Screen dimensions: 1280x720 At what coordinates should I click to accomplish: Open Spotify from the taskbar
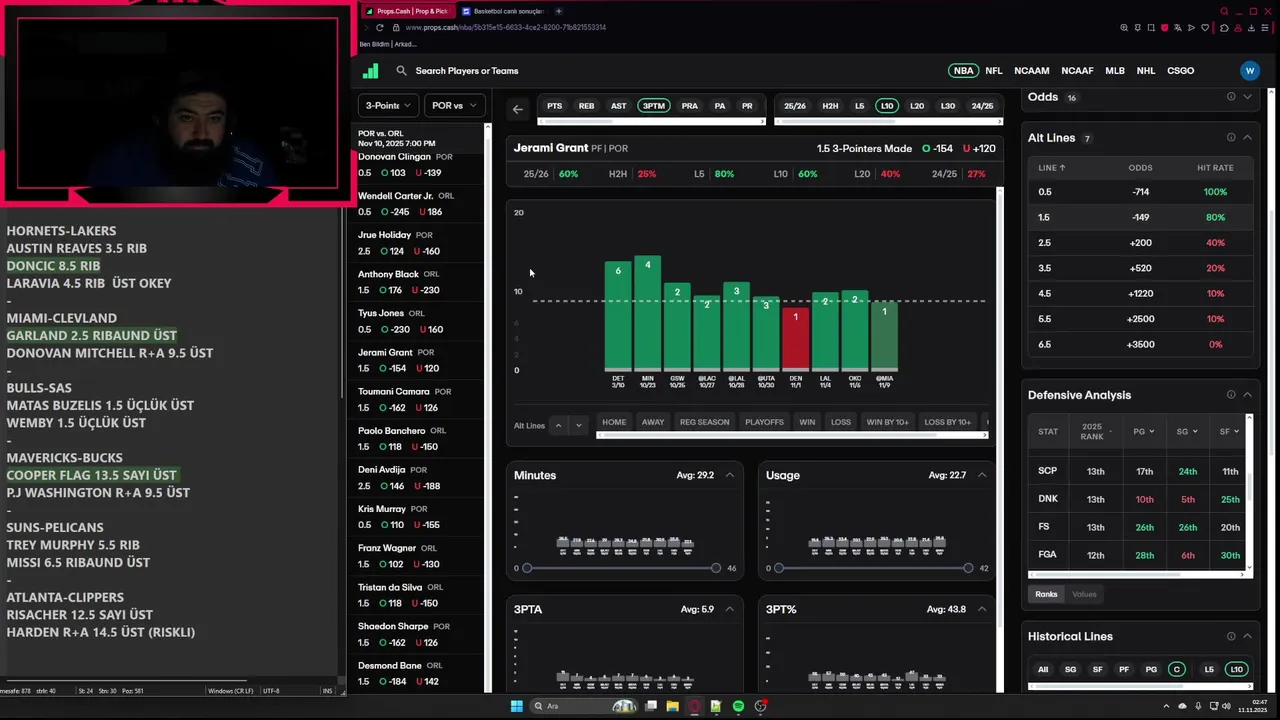click(x=738, y=706)
